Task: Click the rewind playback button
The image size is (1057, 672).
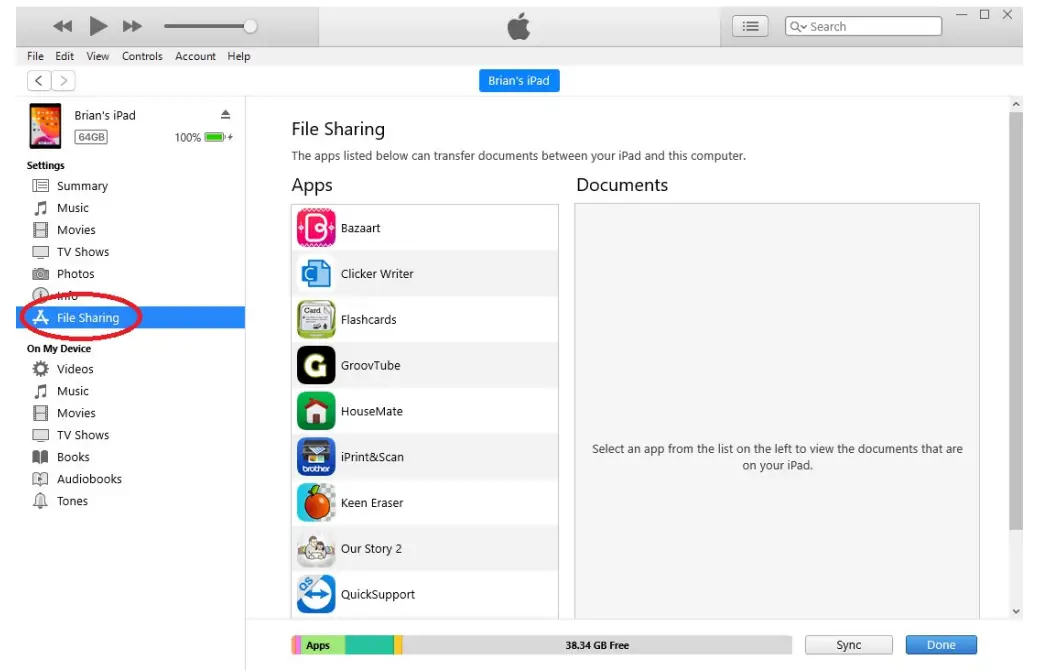Action: click(63, 26)
